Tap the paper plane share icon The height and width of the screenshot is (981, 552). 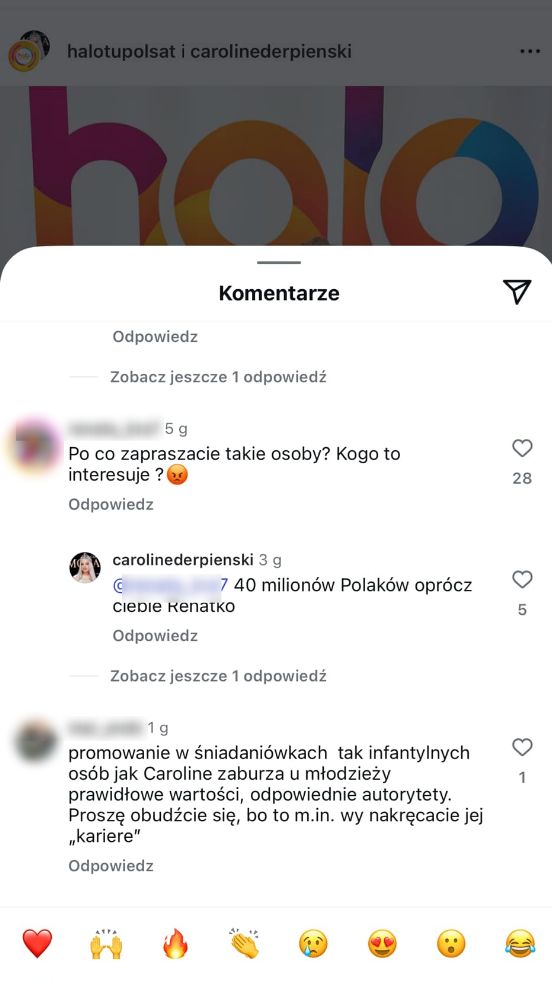point(517,292)
